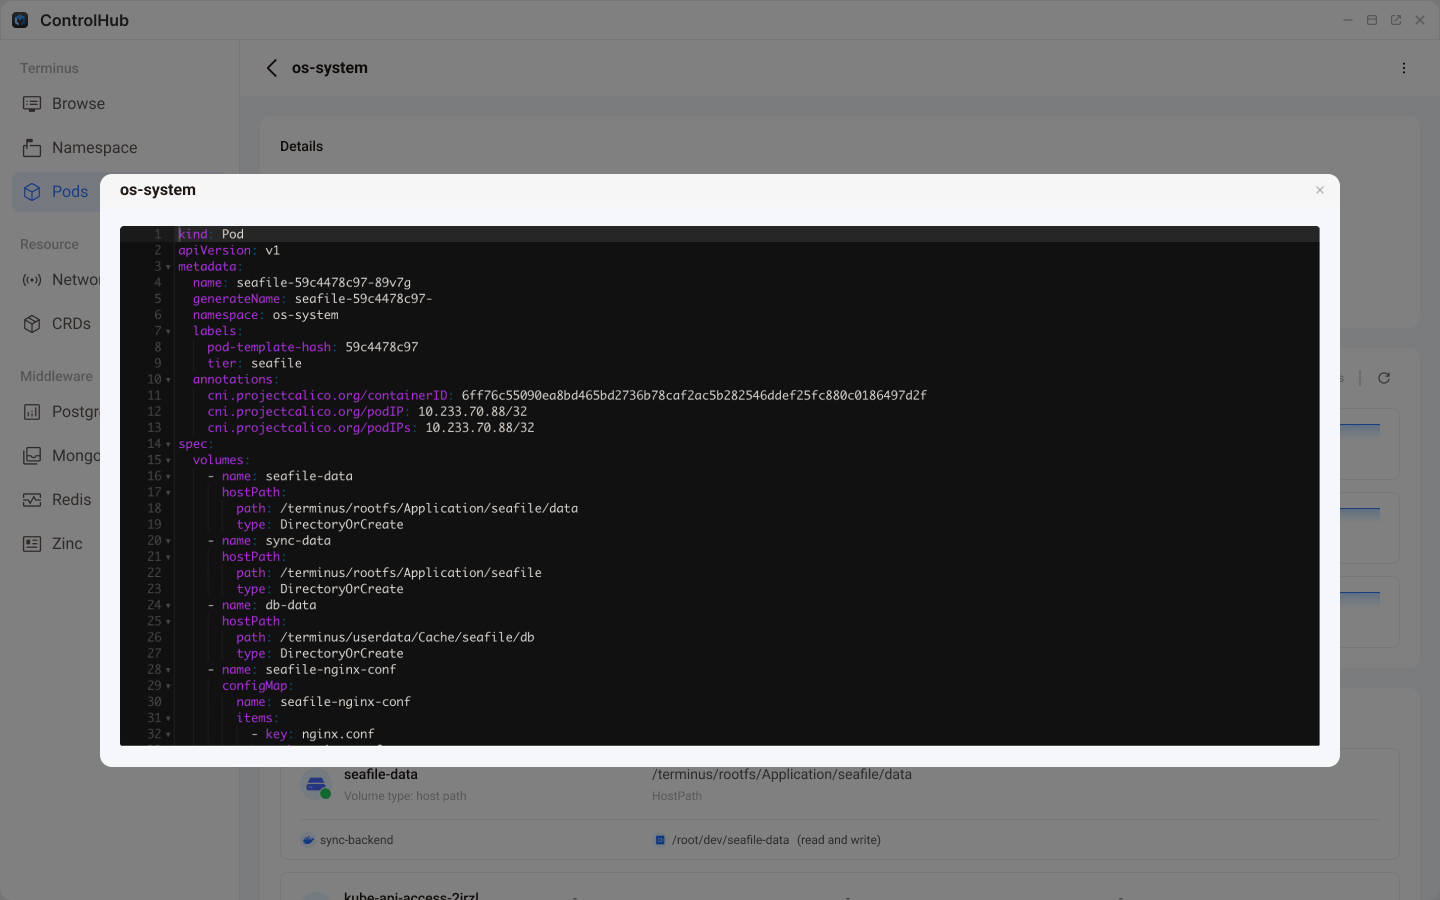Click the nginx.conf key value

(338, 734)
